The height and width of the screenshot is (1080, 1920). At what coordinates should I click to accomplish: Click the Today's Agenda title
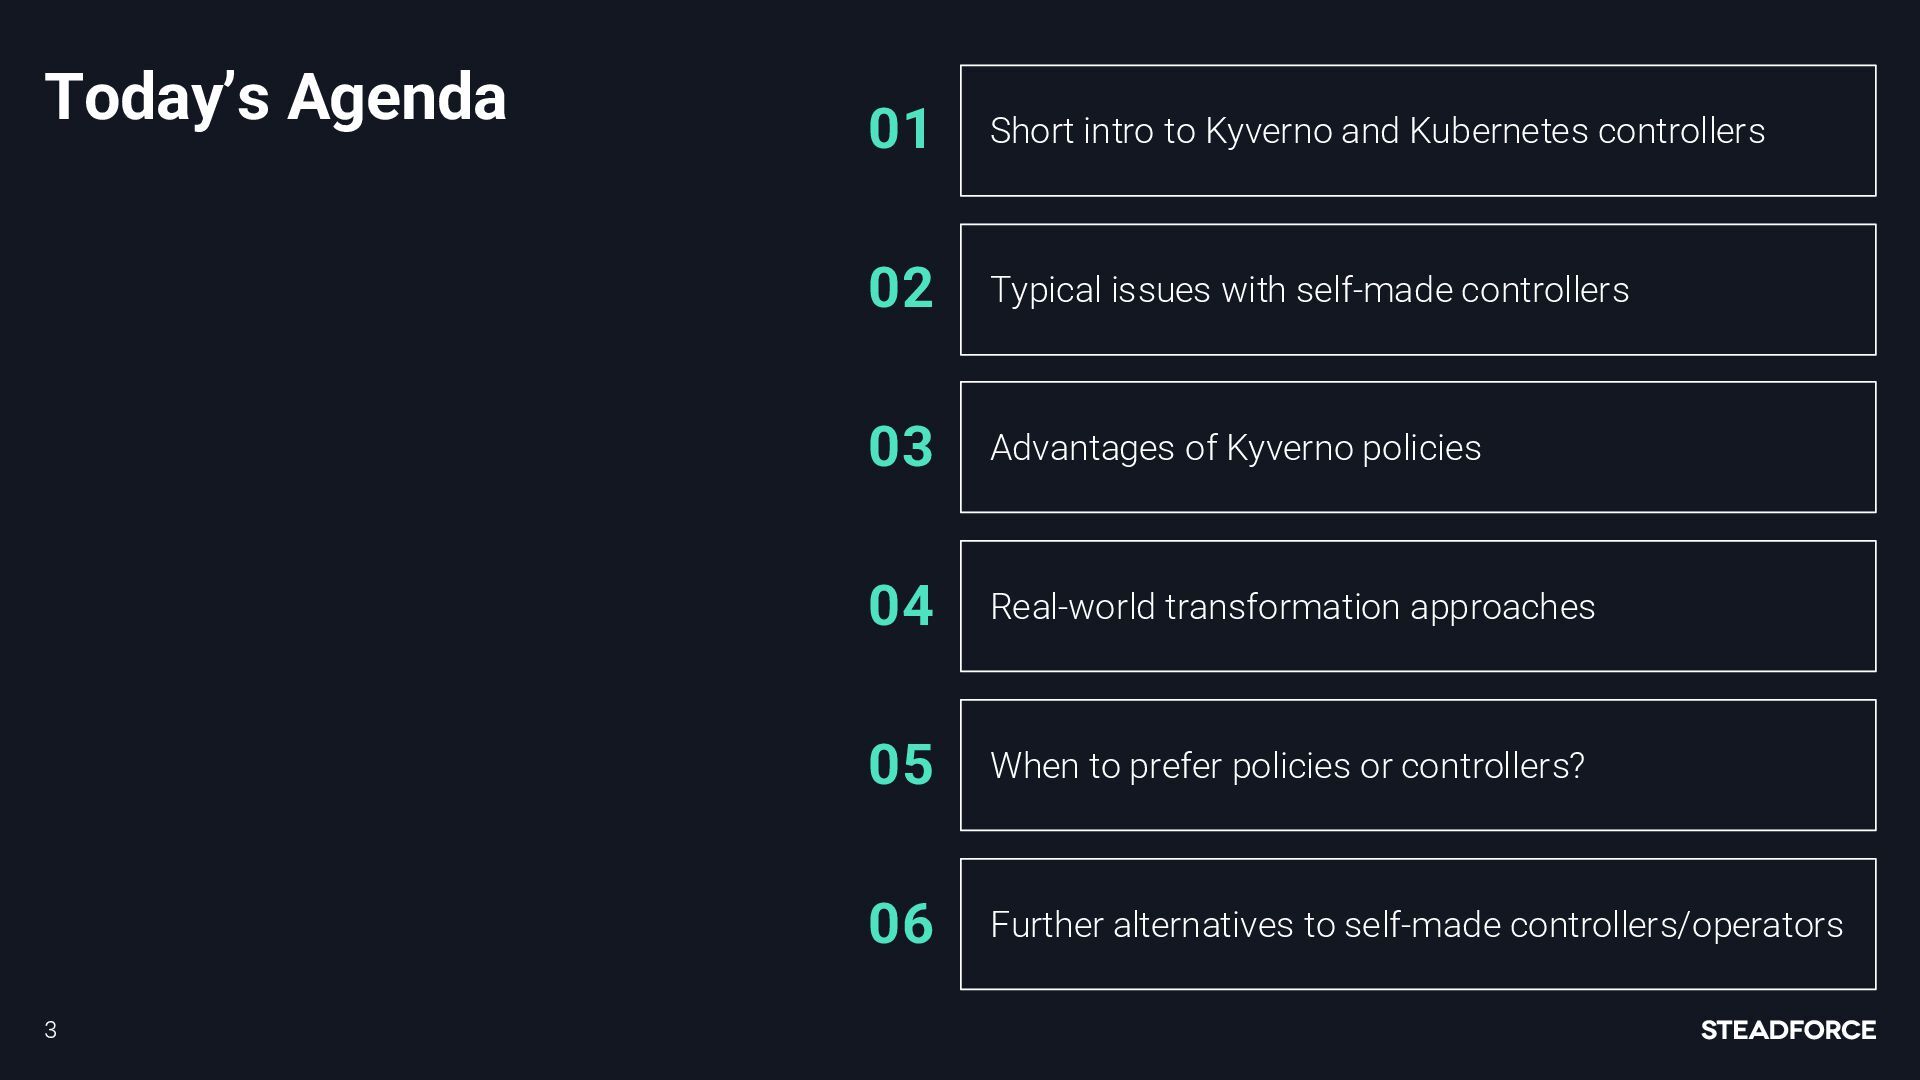[x=276, y=98]
